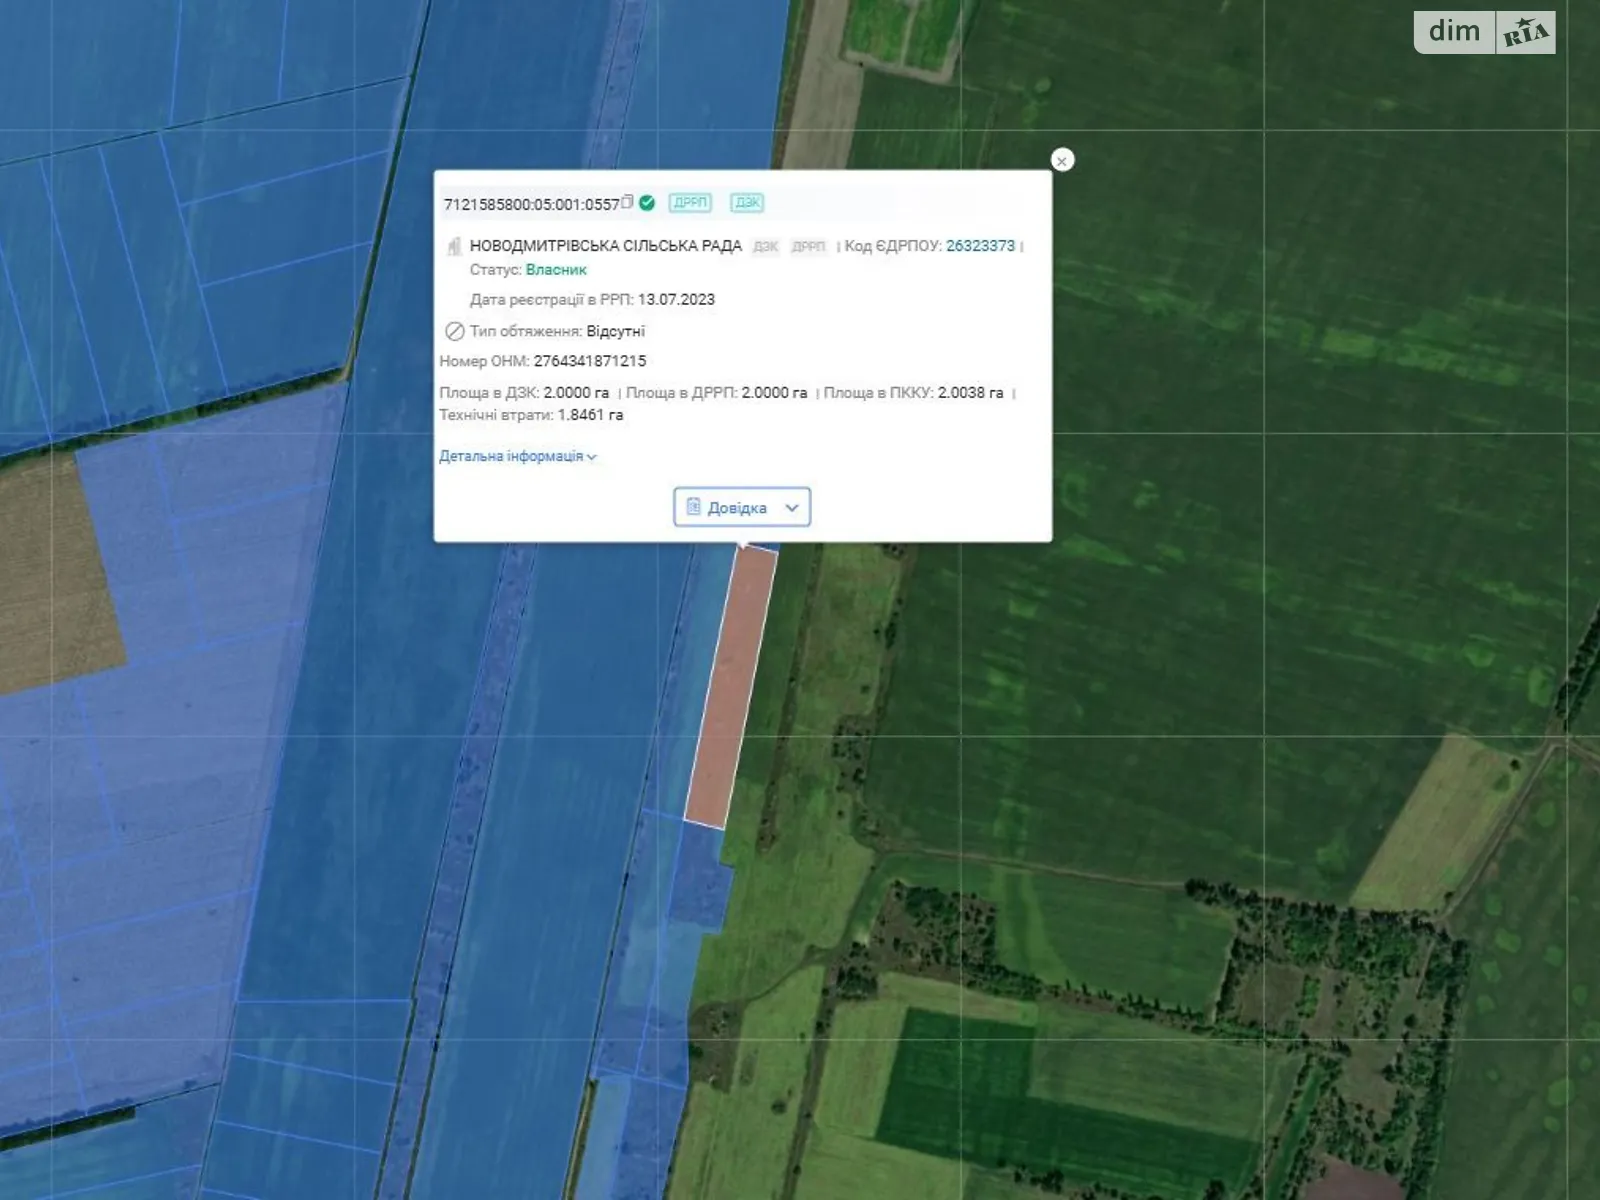Click the gray ДЗК tag after owner name
This screenshot has height=1200, width=1600.
pyautogui.click(x=766, y=246)
